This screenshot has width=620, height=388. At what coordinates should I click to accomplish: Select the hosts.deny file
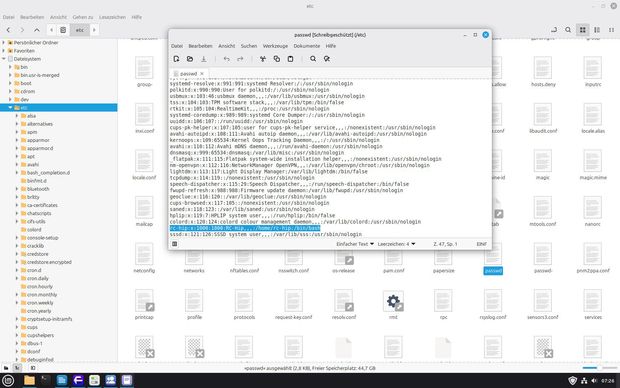(543, 71)
